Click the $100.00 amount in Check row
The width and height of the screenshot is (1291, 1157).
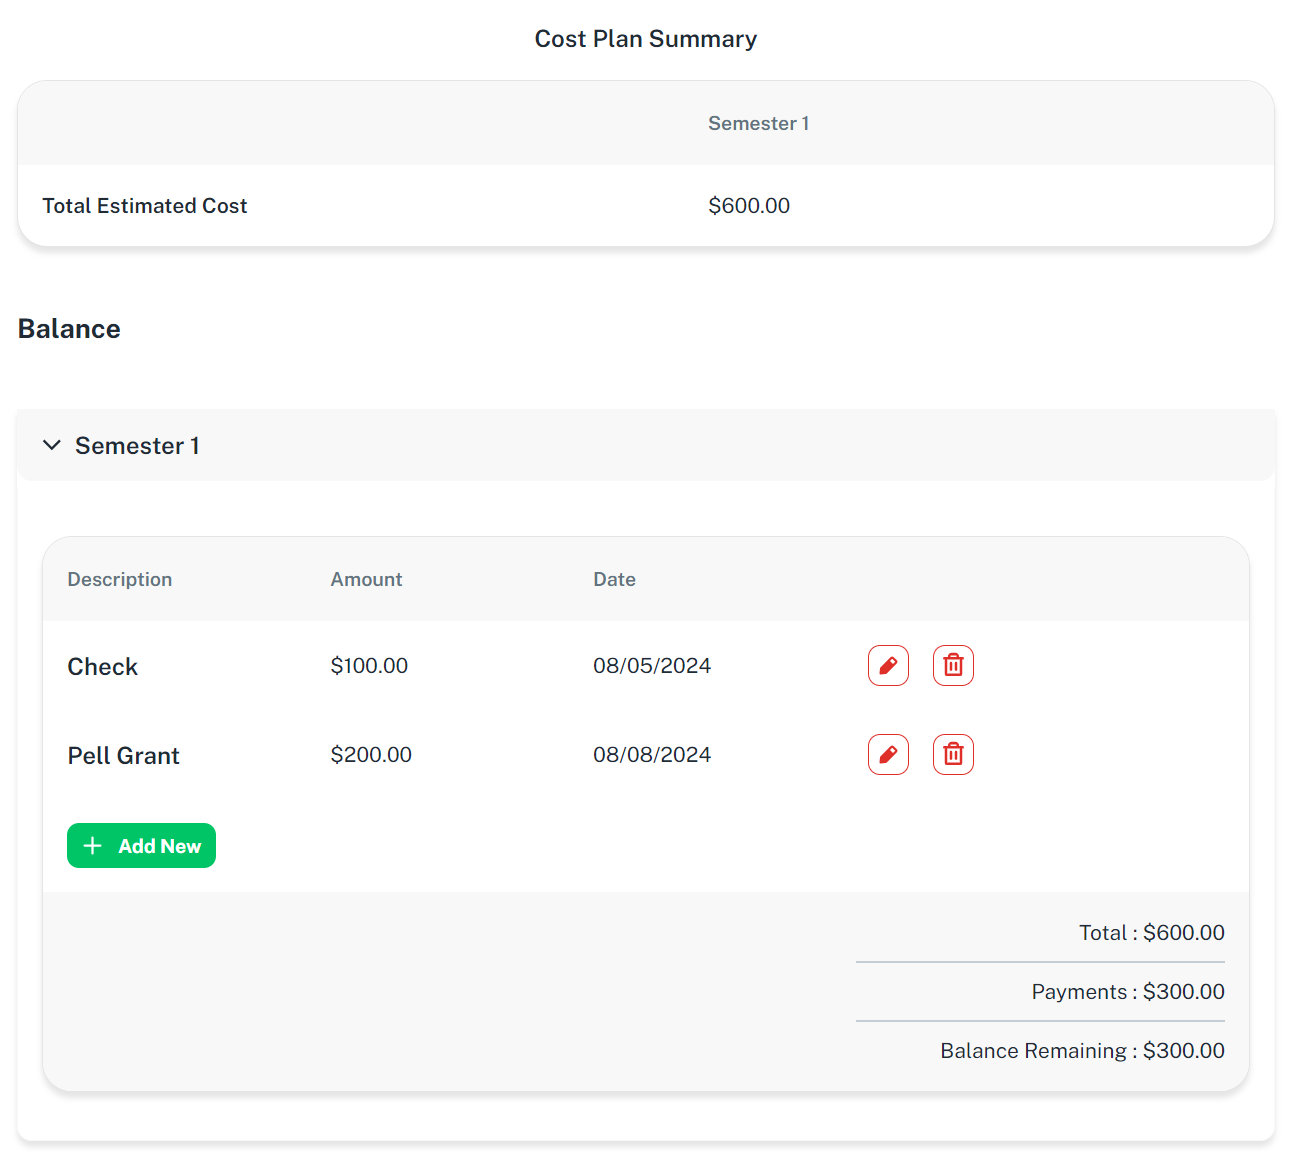[x=369, y=666]
